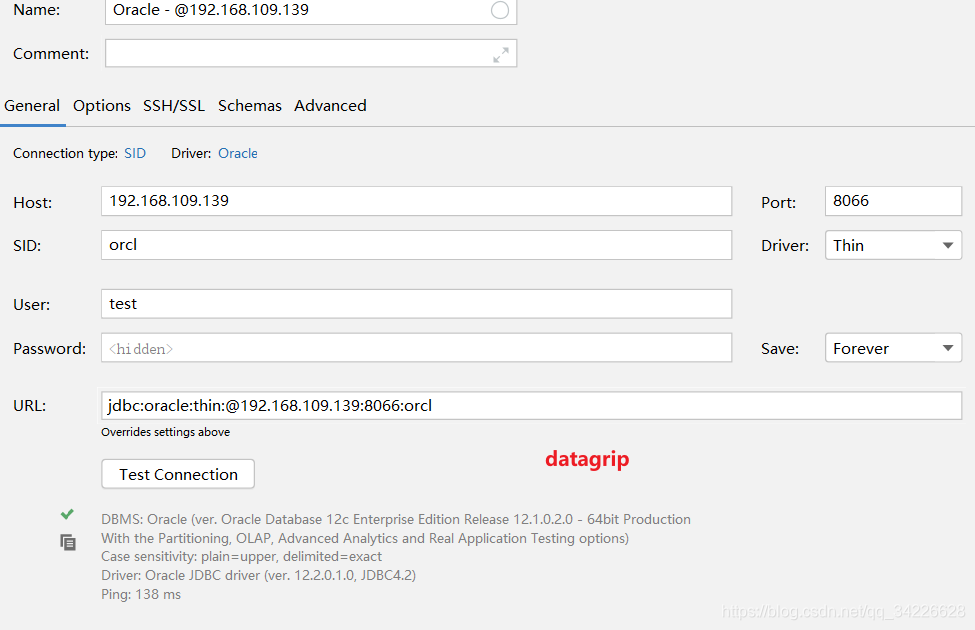Open the driver Thin dropdown
This screenshot has height=630, width=975.
point(892,245)
